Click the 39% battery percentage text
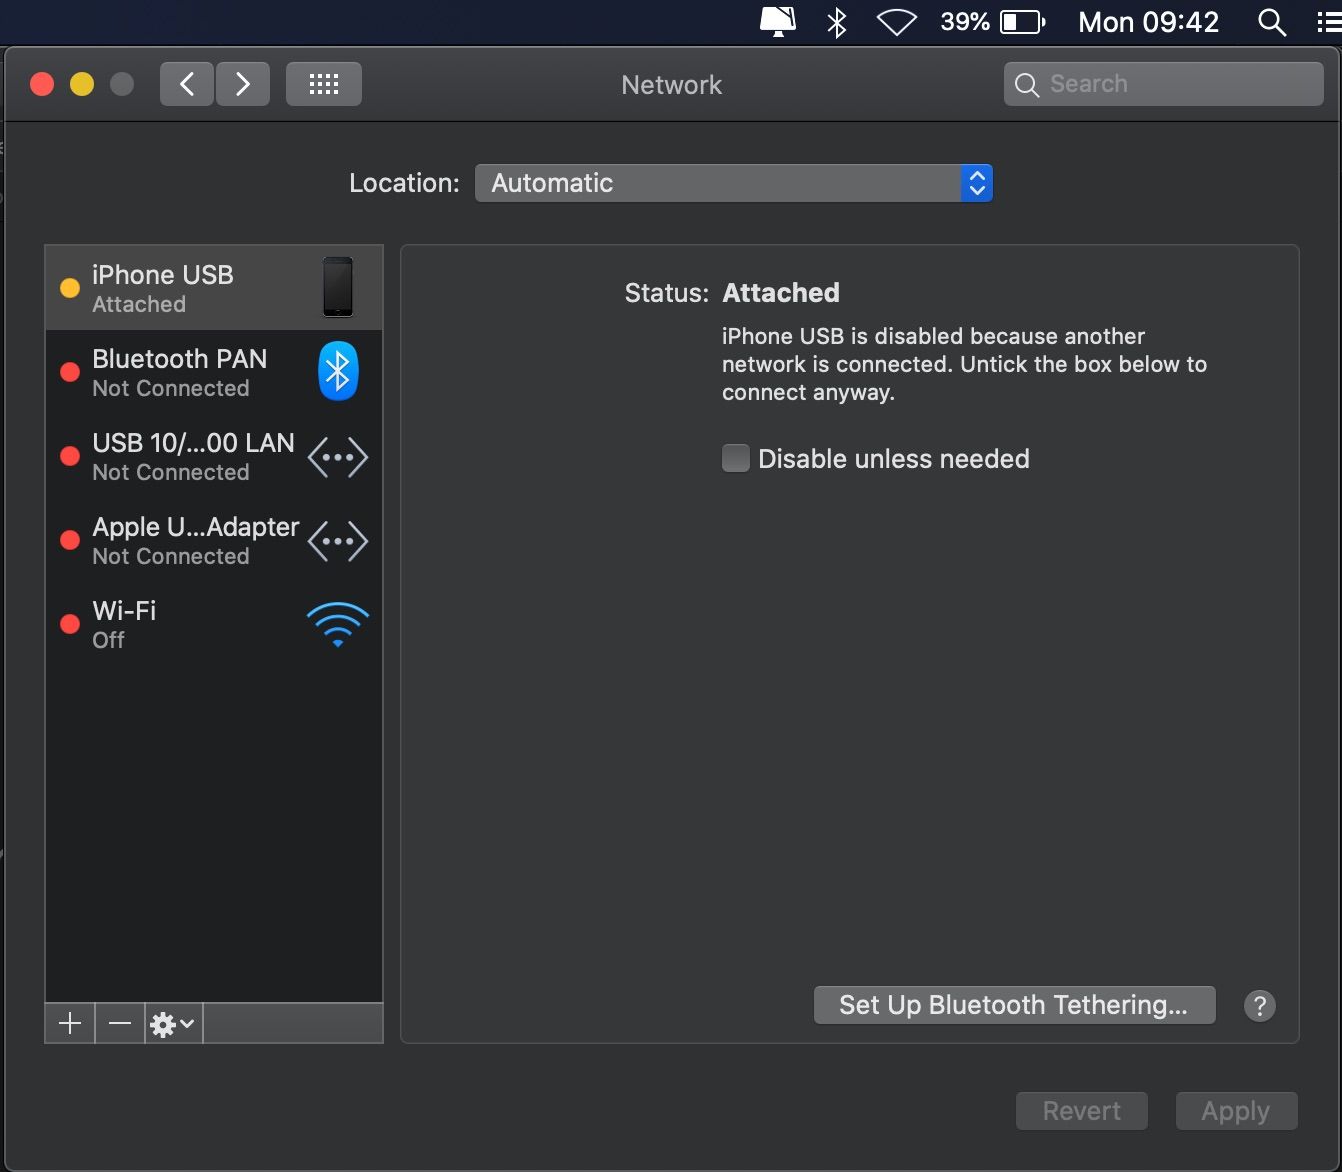 point(965,22)
